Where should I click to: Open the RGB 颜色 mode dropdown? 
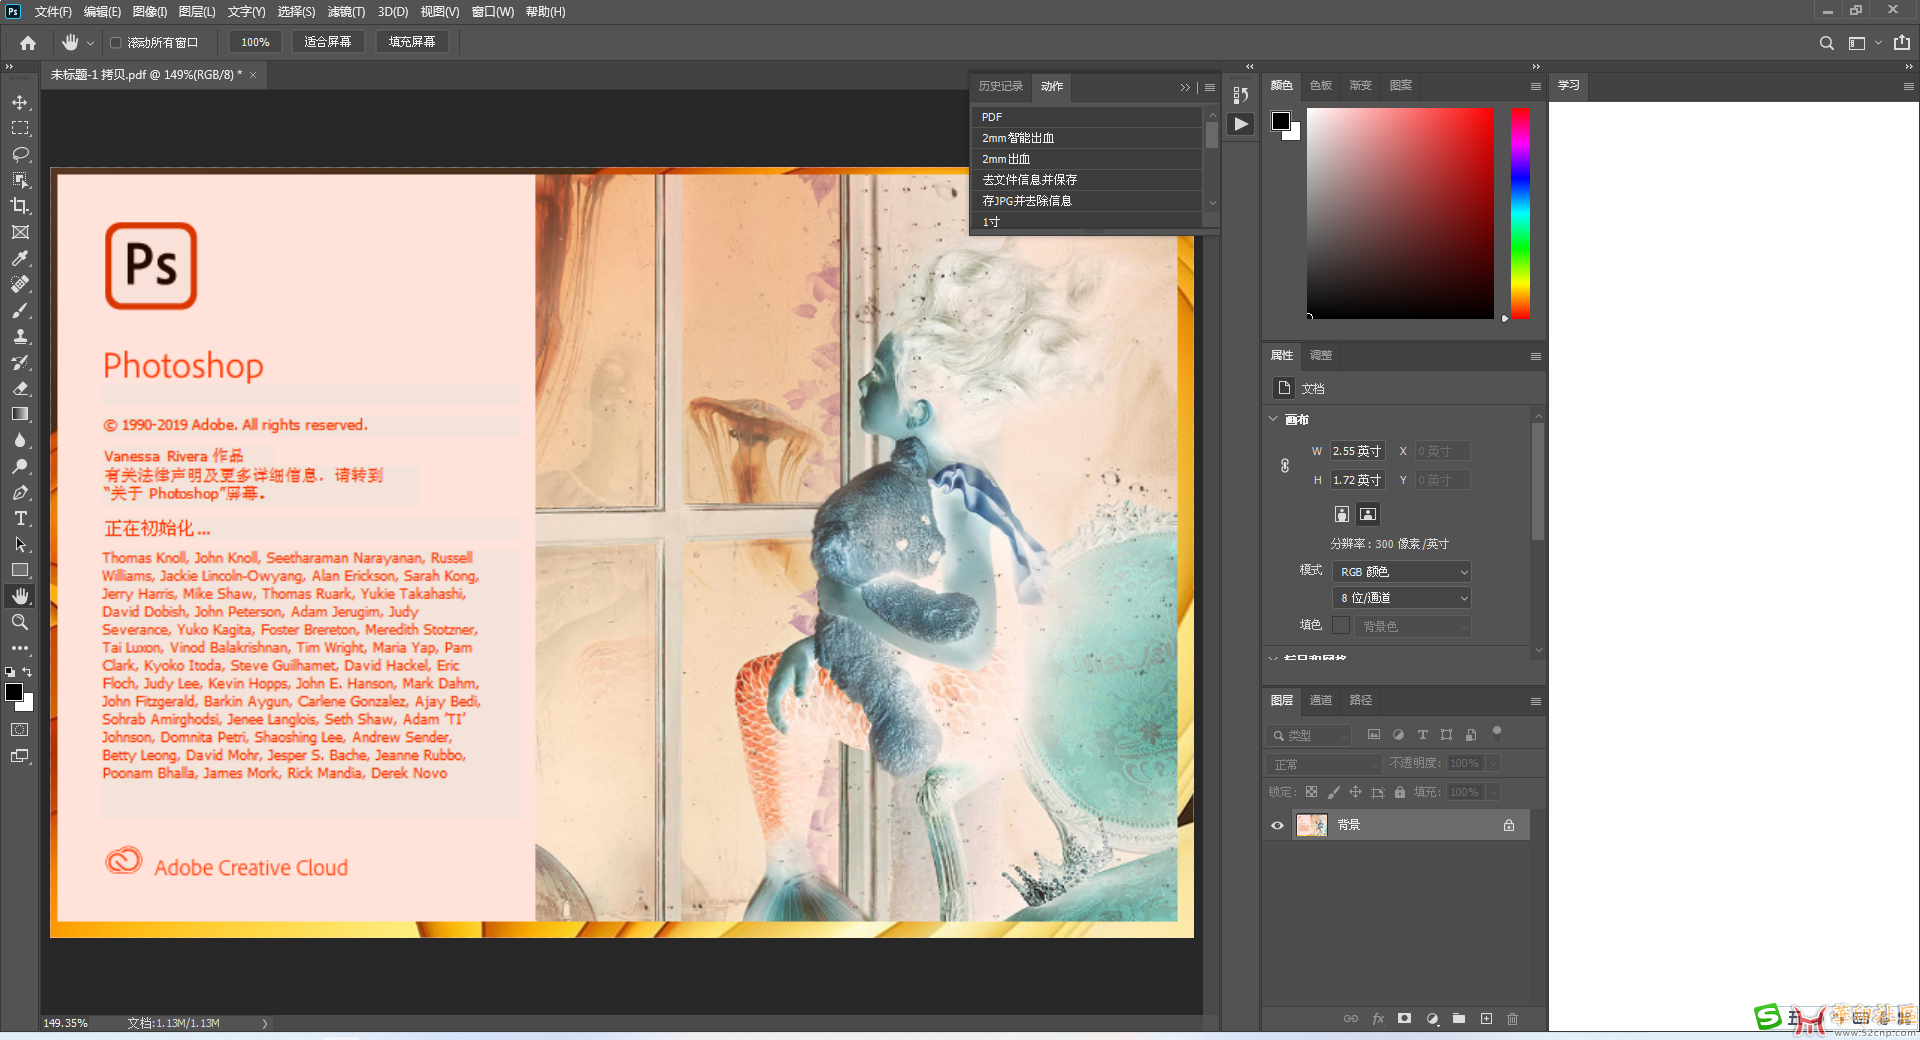(x=1402, y=571)
